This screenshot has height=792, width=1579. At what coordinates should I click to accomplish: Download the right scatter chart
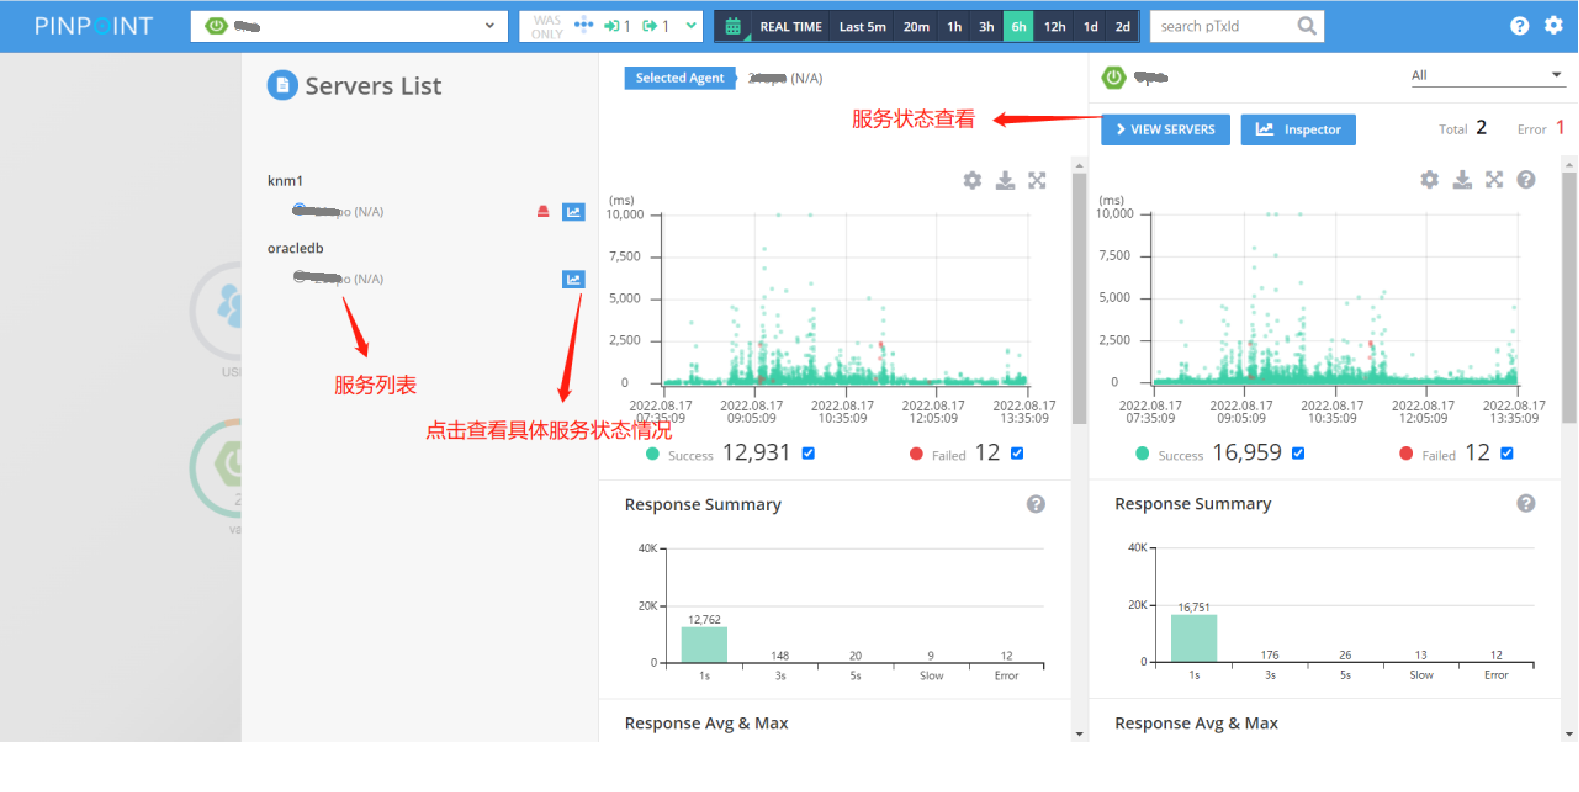tap(1462, 179)
